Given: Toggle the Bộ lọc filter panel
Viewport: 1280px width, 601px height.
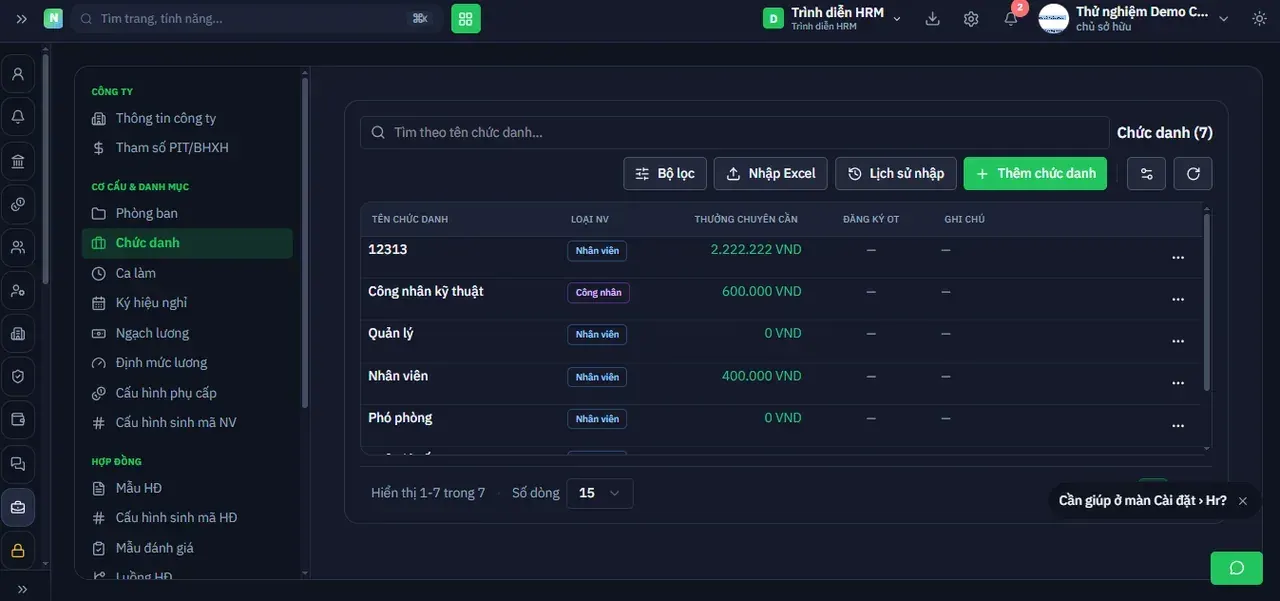Looking at the screenshot, I should [x=665, y=173].
